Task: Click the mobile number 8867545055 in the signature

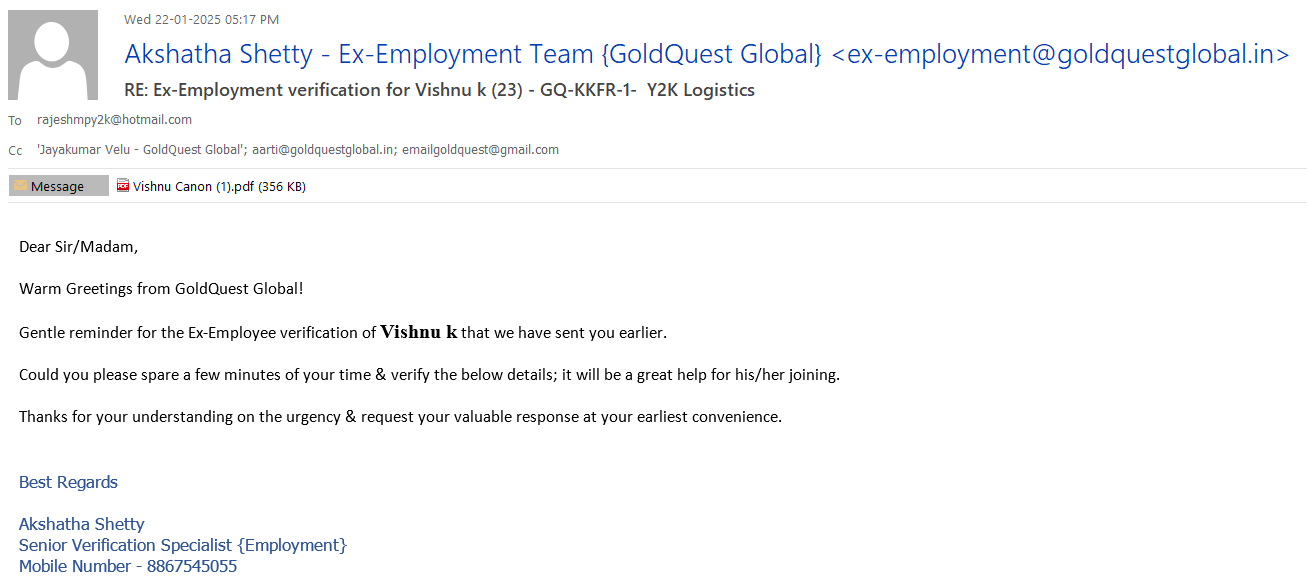Action: (x=192, y=566)
